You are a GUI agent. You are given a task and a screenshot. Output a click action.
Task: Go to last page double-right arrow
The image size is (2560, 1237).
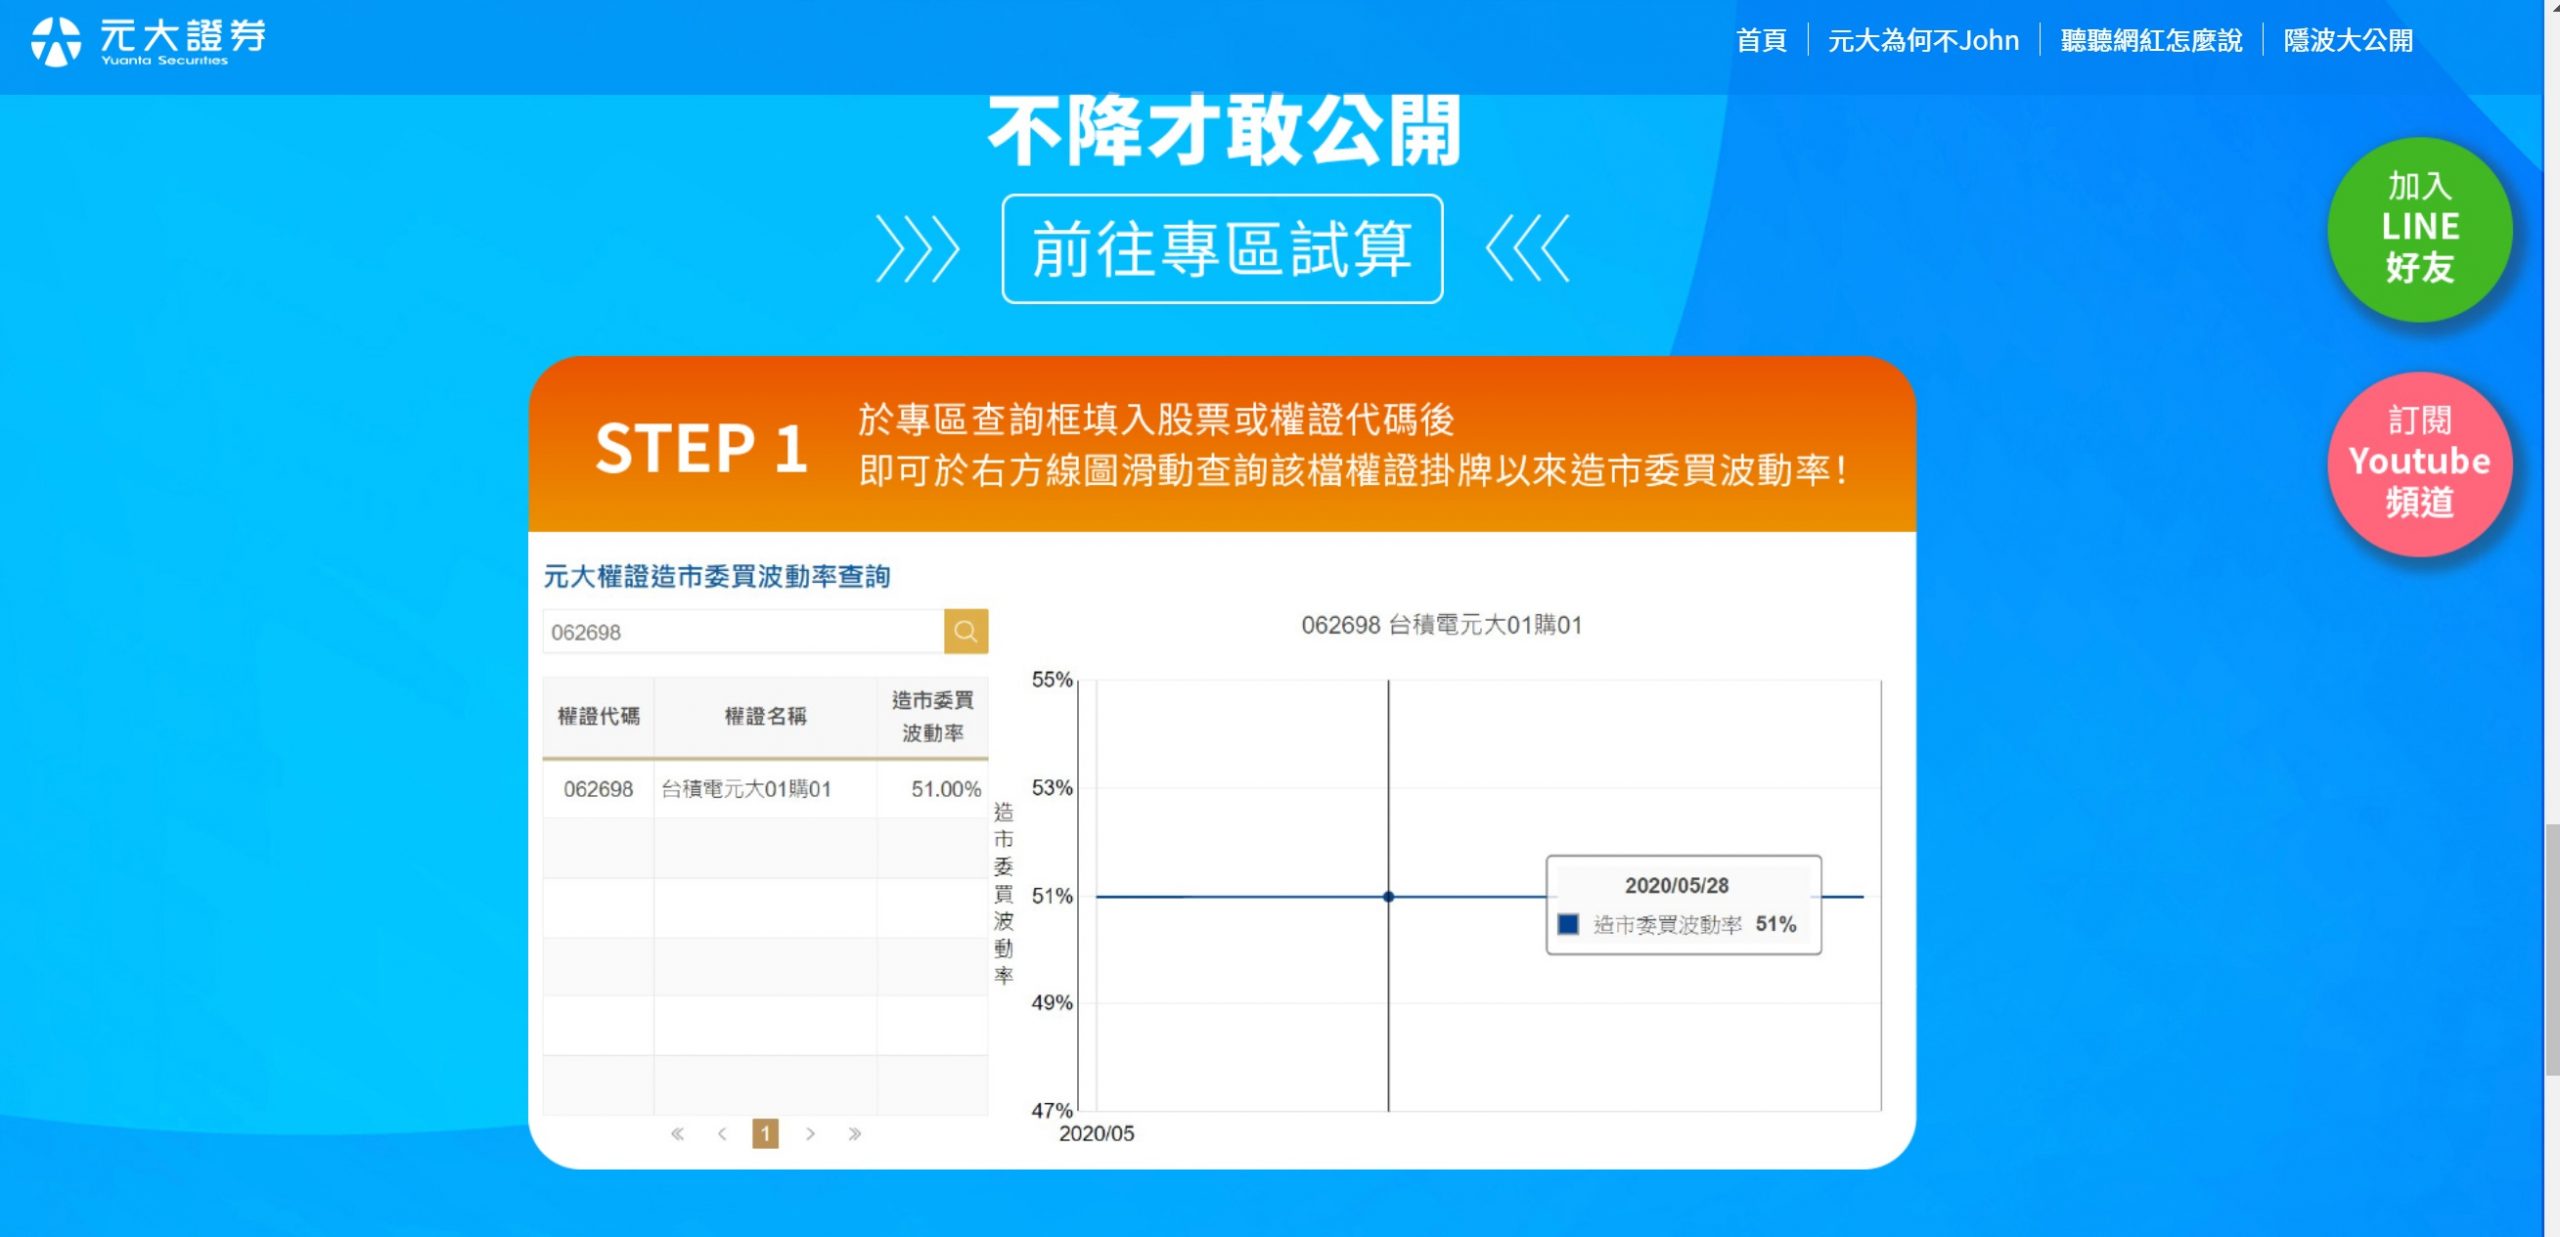[x=854, y=1134]
